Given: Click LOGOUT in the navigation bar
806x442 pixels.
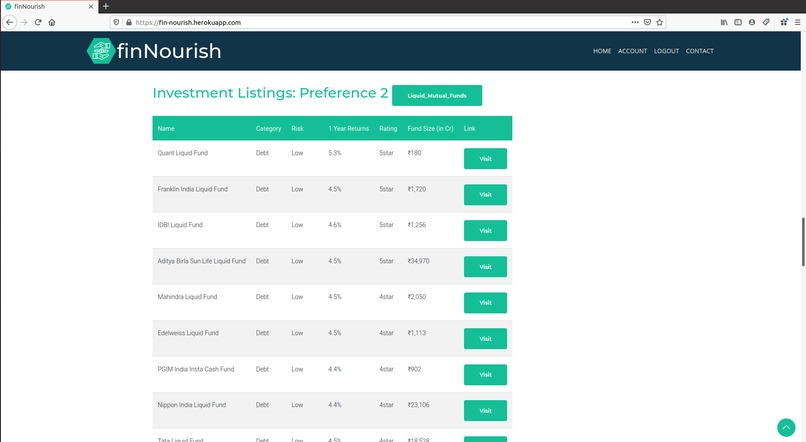Looking at the screenshot, I should pos(666,51).
